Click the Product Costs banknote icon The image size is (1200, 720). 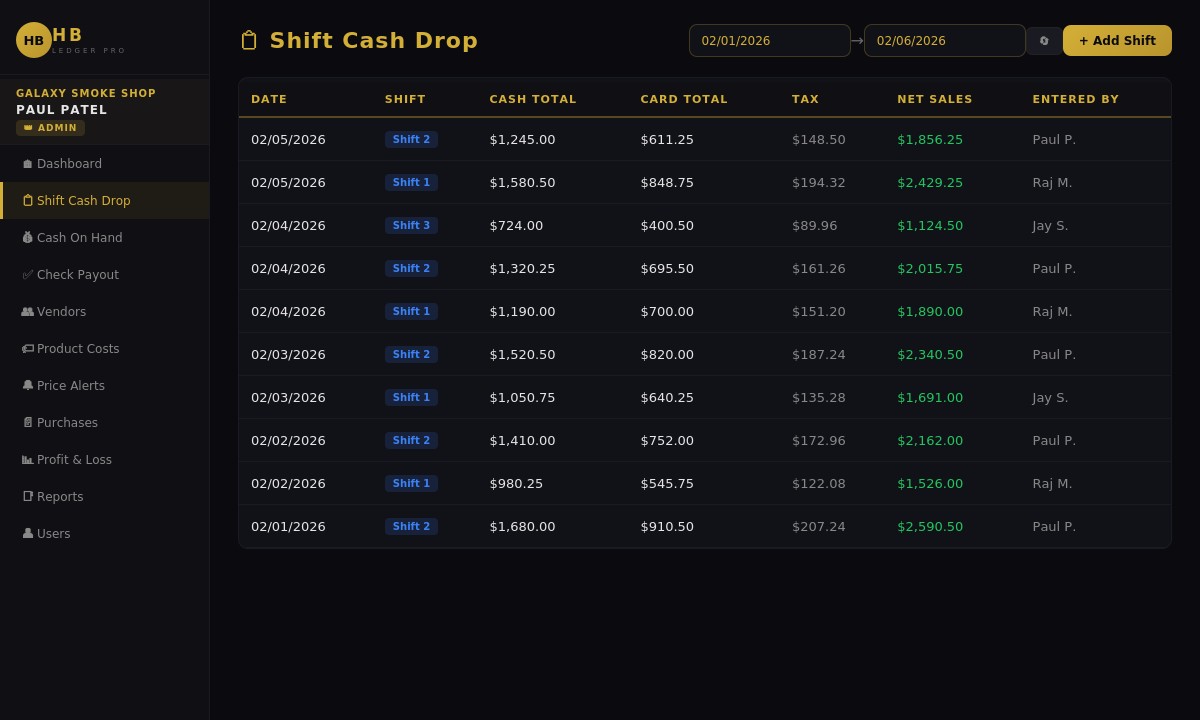tap(28, 349)
